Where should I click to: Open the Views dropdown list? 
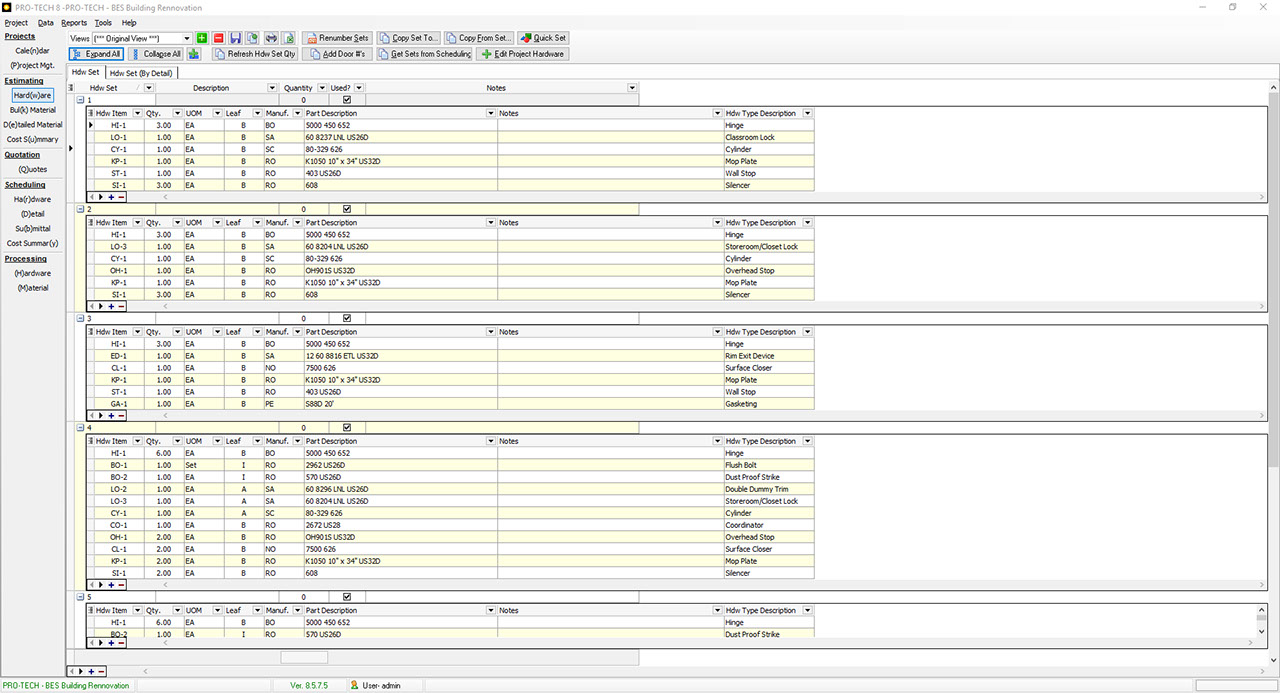pos(187,38)
